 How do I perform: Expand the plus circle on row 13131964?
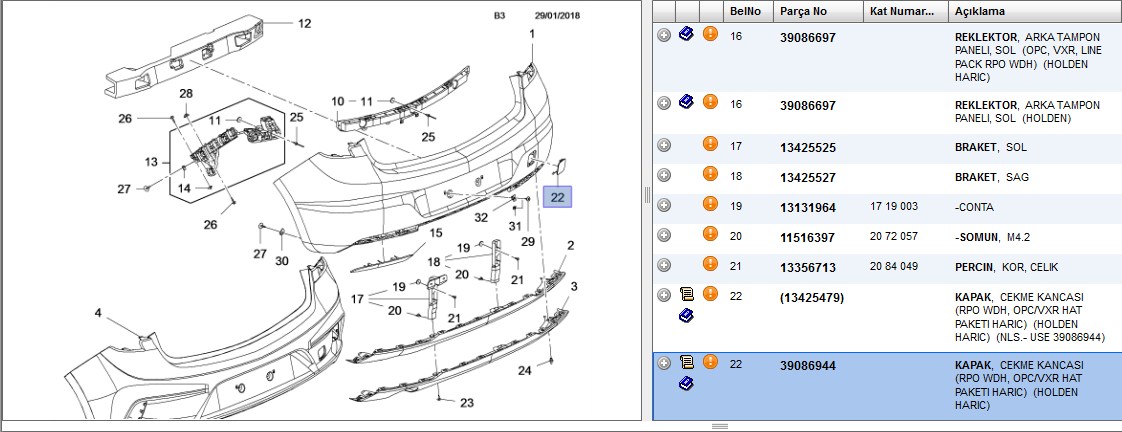(664, 205)
